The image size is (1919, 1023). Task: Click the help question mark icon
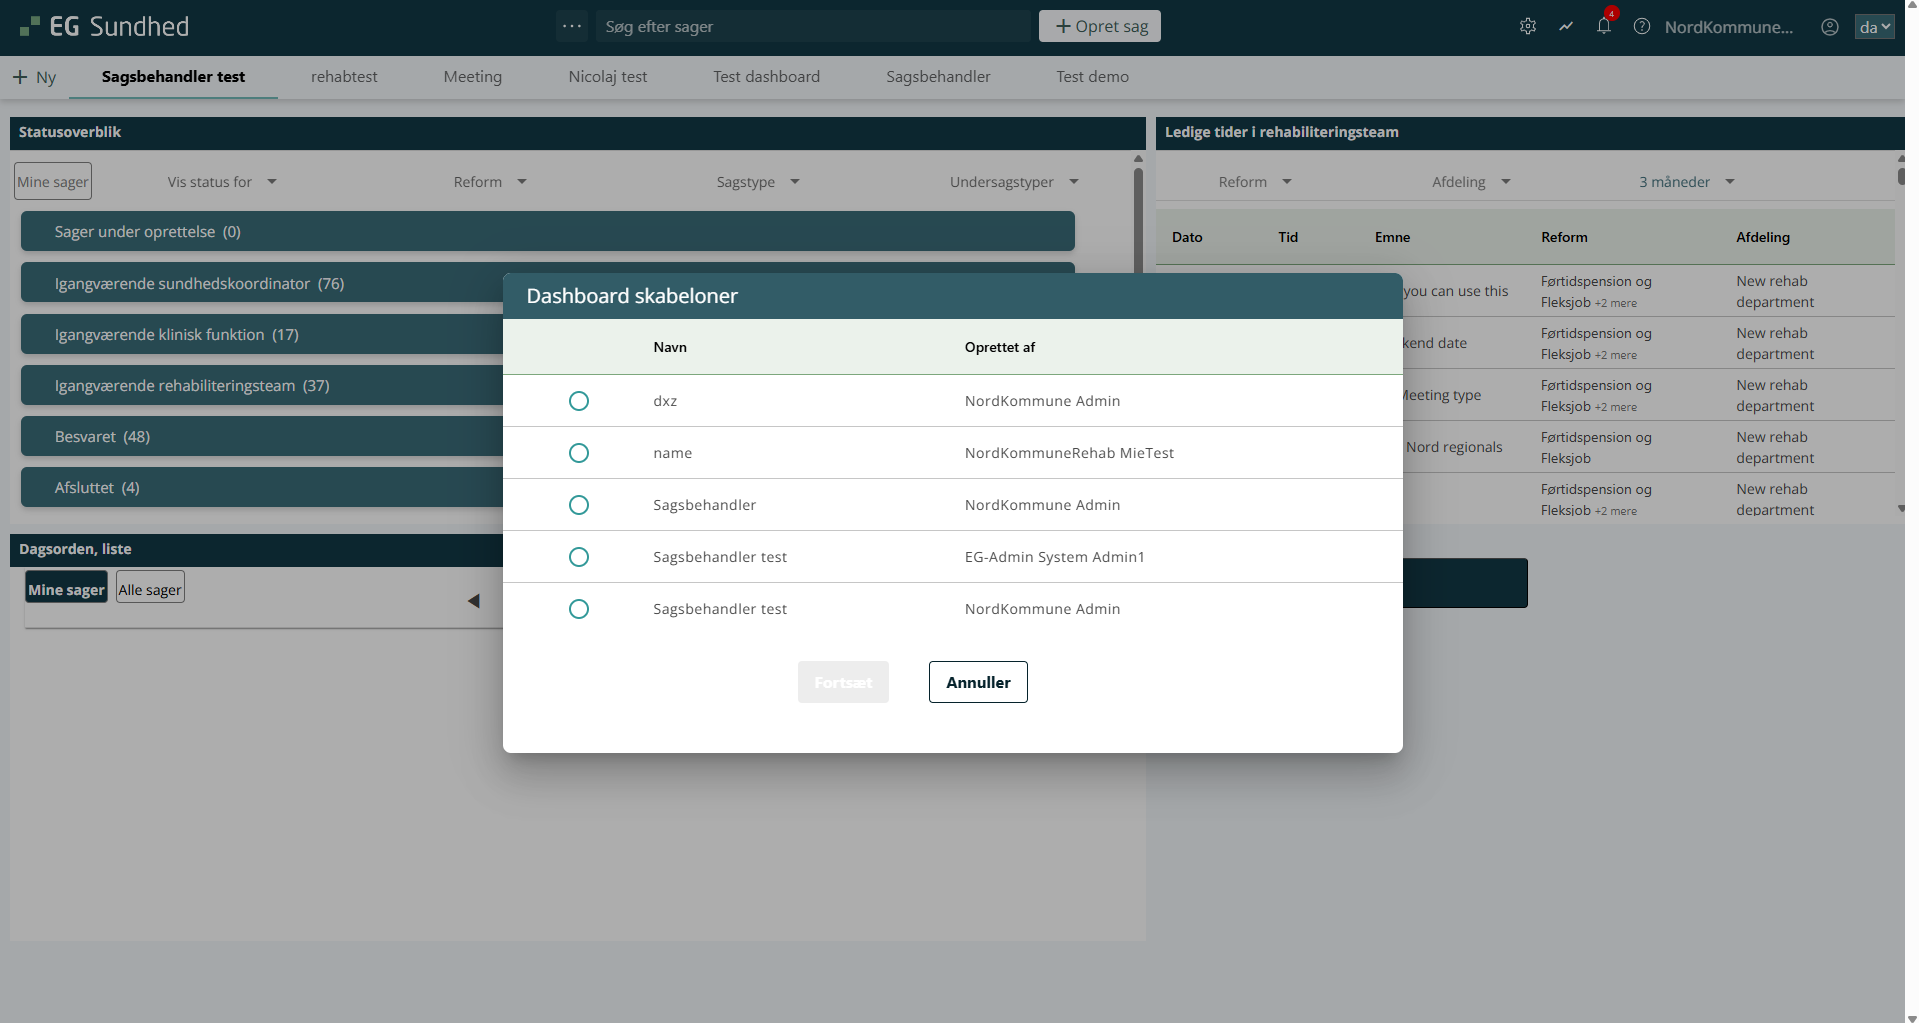[x=1641, y=27]
